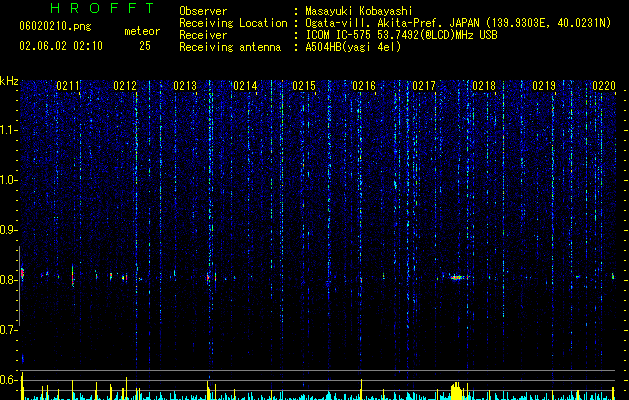Click the 0.9 kHz axis label

pyautogui.click(x=9, y=230)
